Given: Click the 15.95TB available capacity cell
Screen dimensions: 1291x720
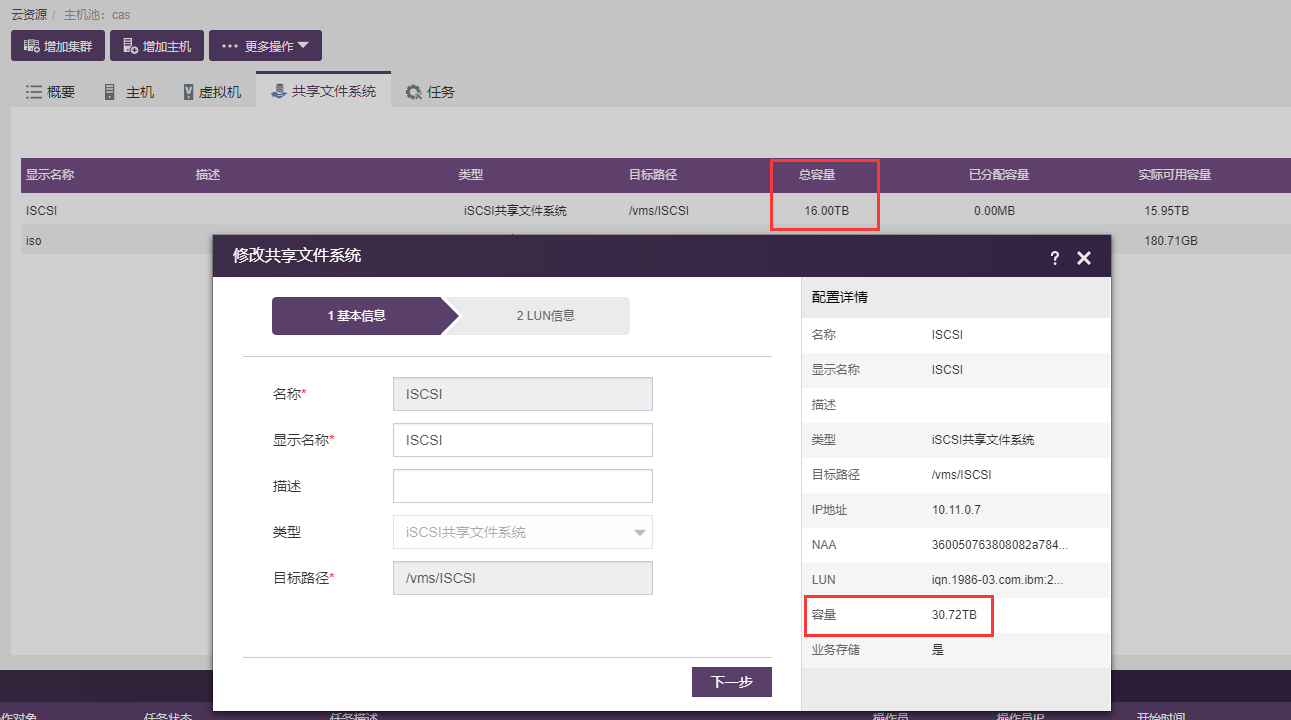Looking at the screenshot, I should [1167, 211].
